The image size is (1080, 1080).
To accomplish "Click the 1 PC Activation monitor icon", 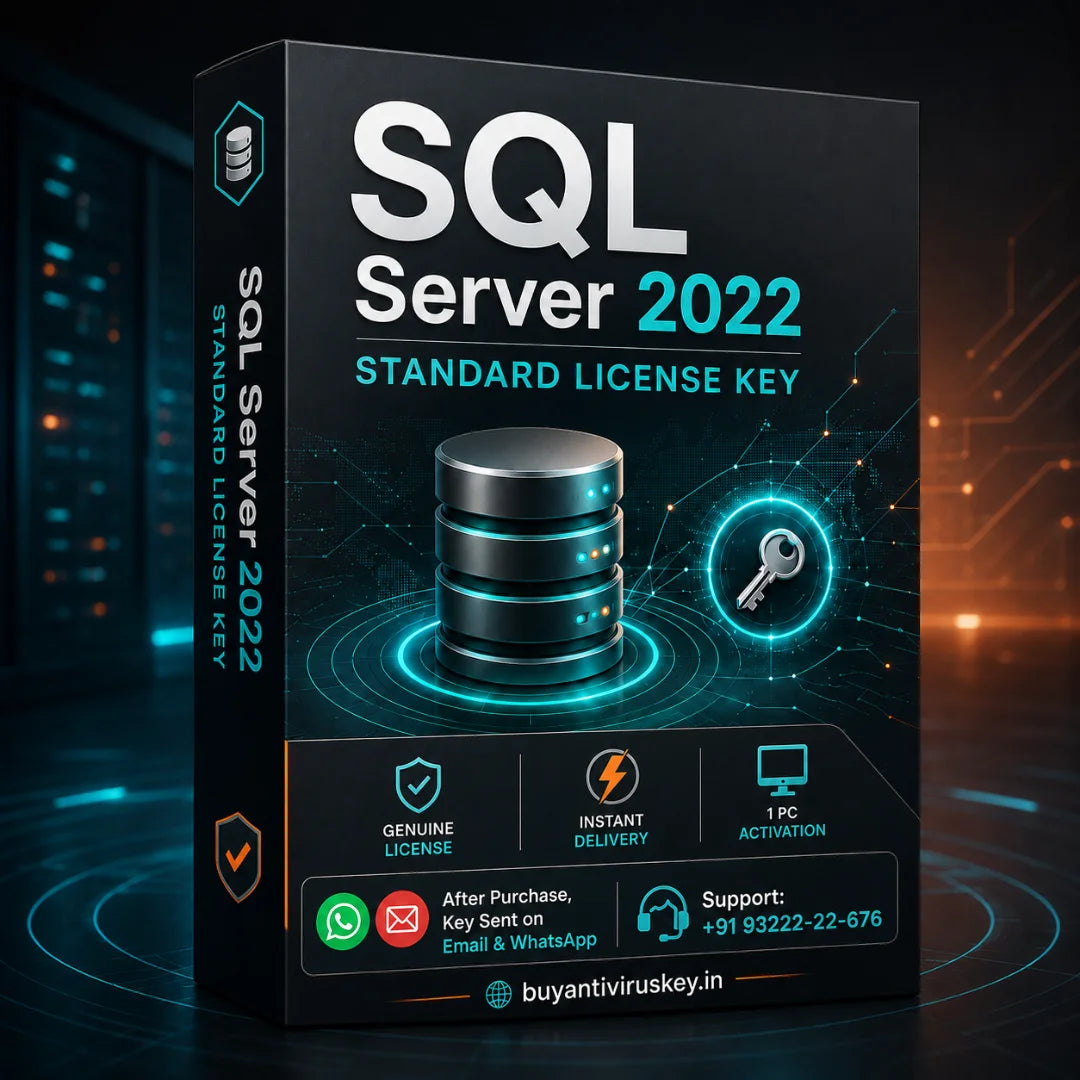I will click(x=782, y=770).
